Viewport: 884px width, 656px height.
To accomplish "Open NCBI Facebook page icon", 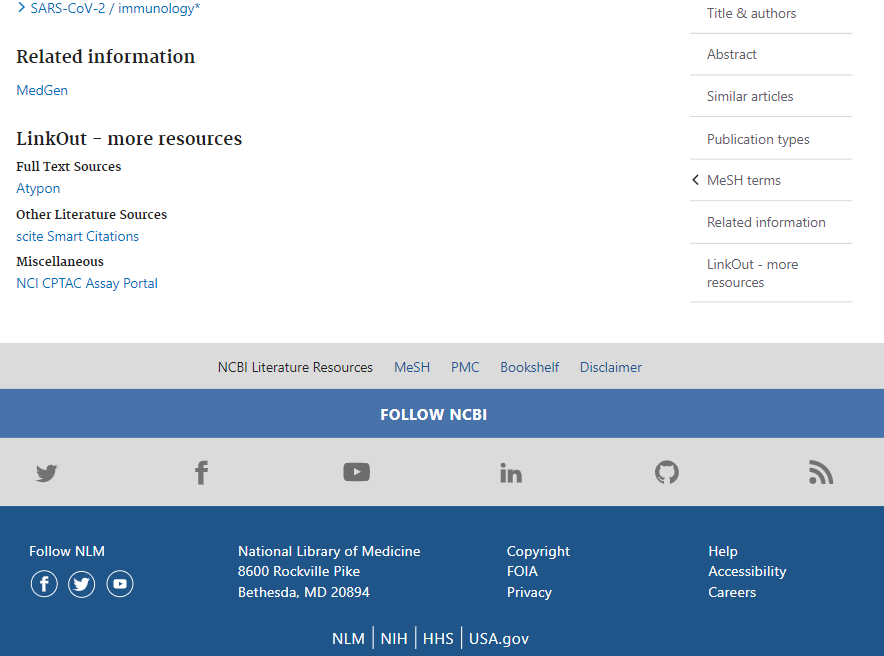I will click(x=201, y=473).
